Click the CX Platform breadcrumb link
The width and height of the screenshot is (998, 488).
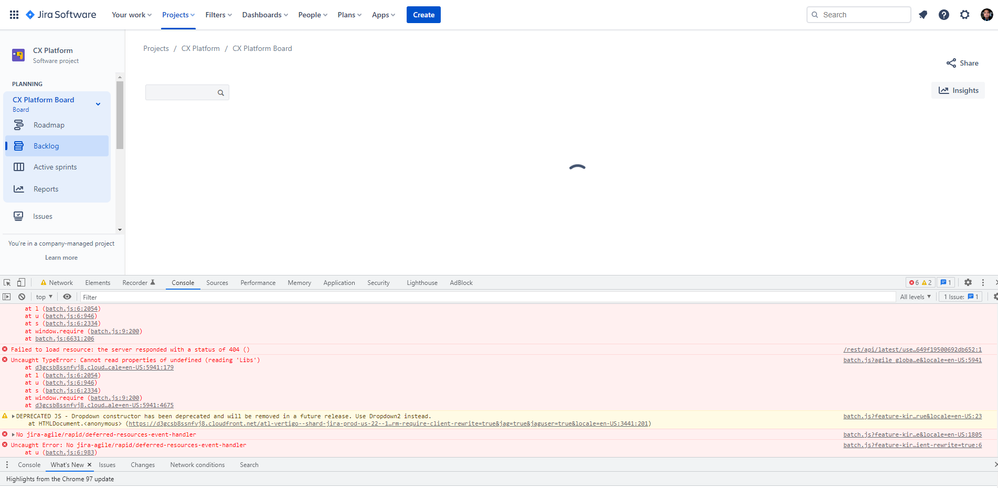(x=200, y=48)
